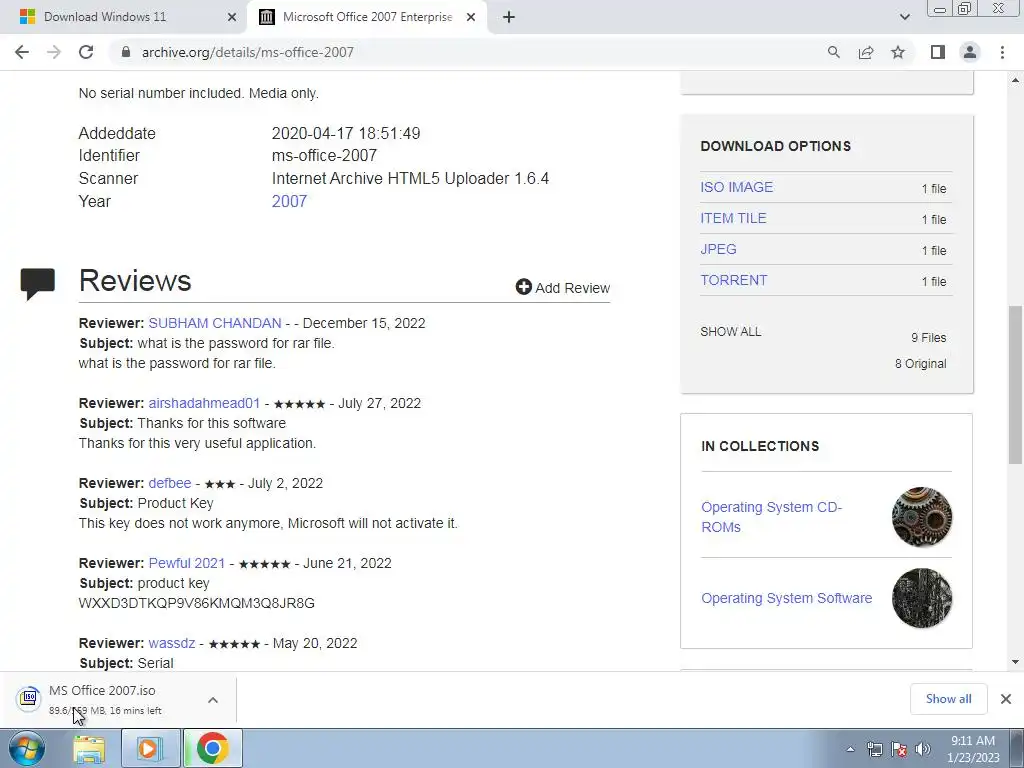
Task: Open the zoom magnifier in address bar
Action: pyautogui.click(x=834, y=52)
